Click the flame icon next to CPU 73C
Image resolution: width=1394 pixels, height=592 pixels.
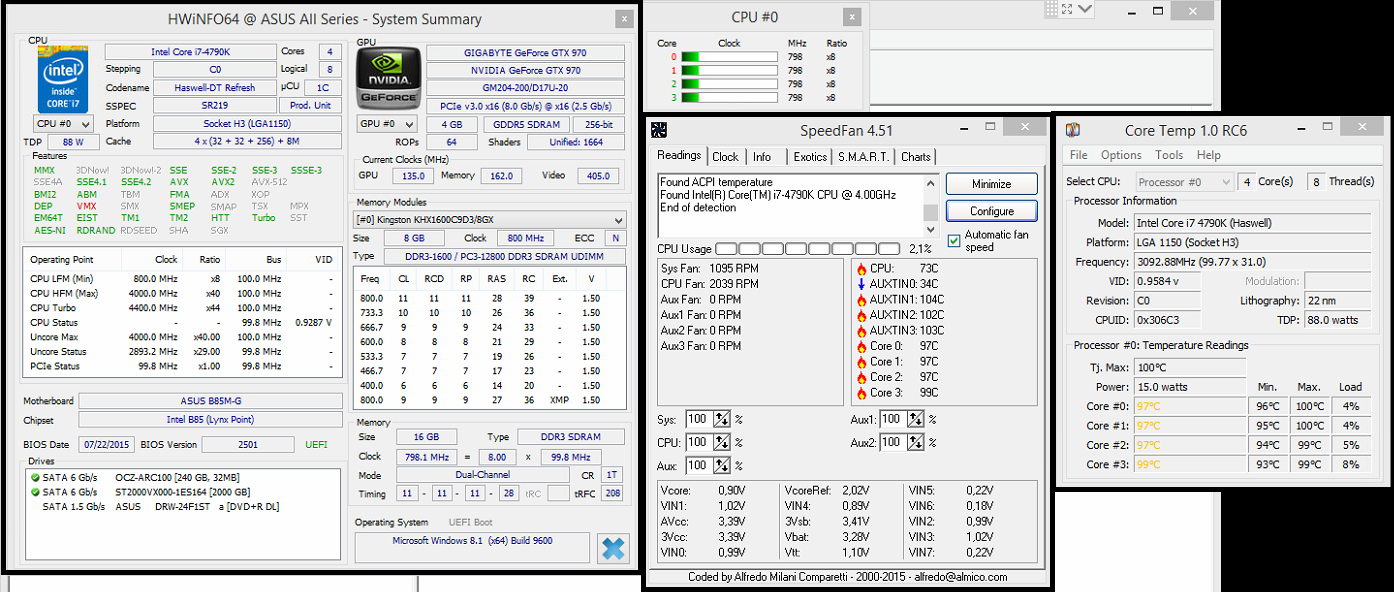(x=861, y=268)
